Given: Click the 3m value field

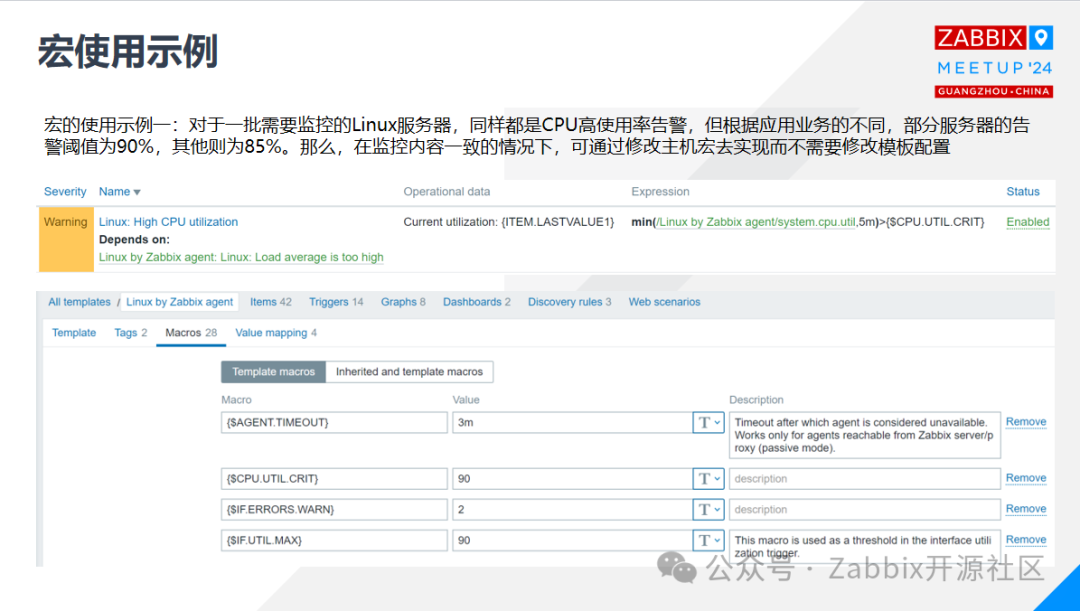Looking at the screenshot, I should point(572,422).
